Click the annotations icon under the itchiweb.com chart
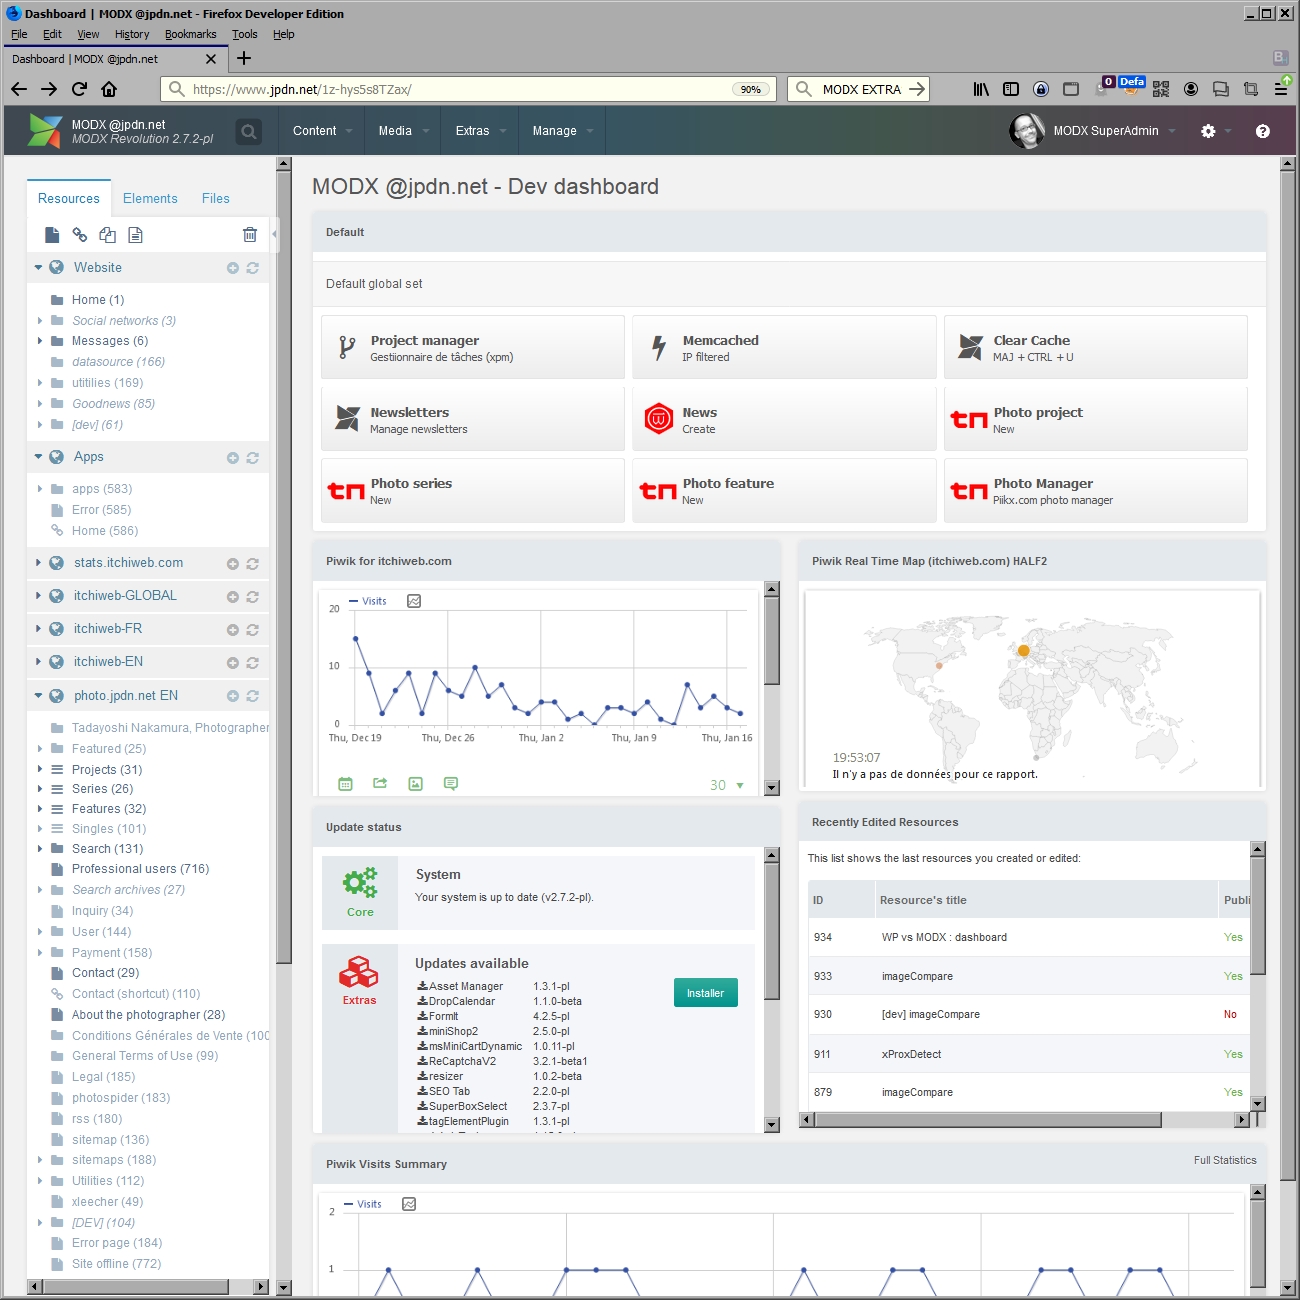The width and height of the screenshot is (1300, 1300). pos(451,784)
